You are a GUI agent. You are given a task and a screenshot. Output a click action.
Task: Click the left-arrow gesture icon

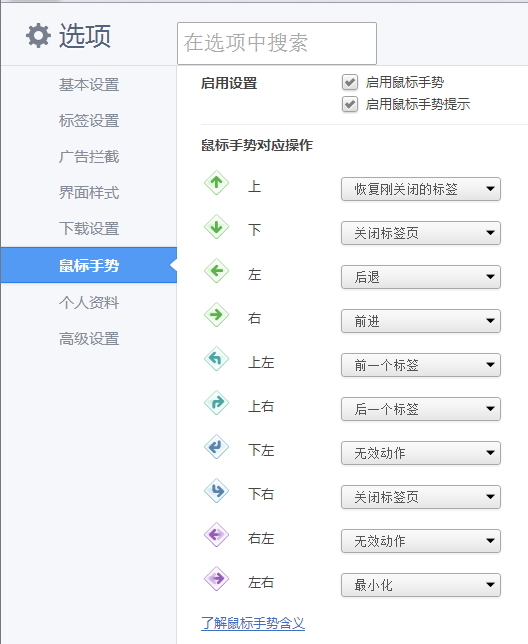[216, 271]
